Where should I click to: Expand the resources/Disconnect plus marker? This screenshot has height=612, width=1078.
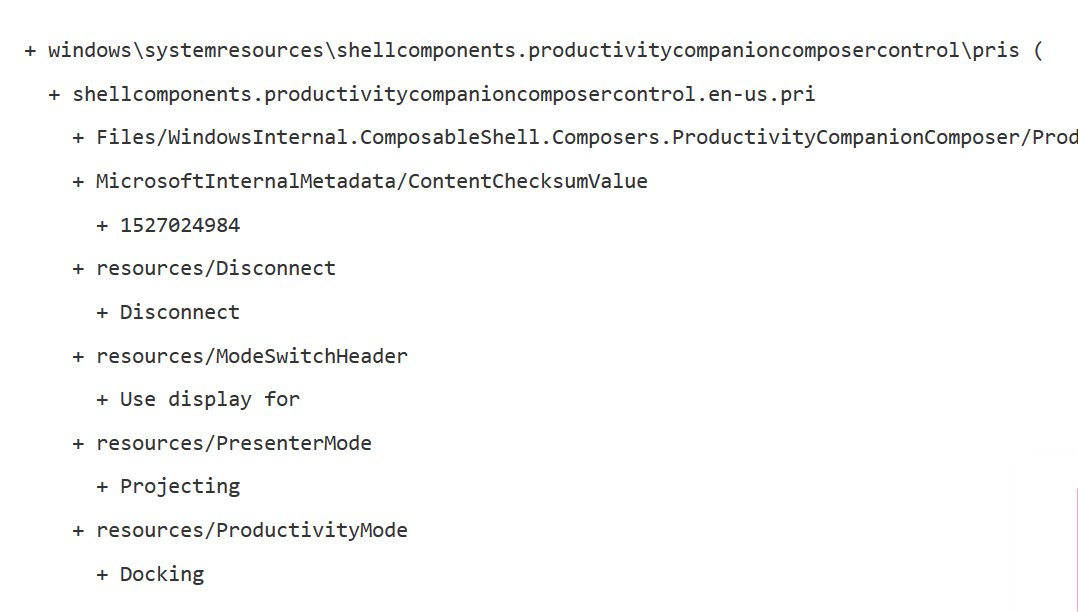(78, 268)
